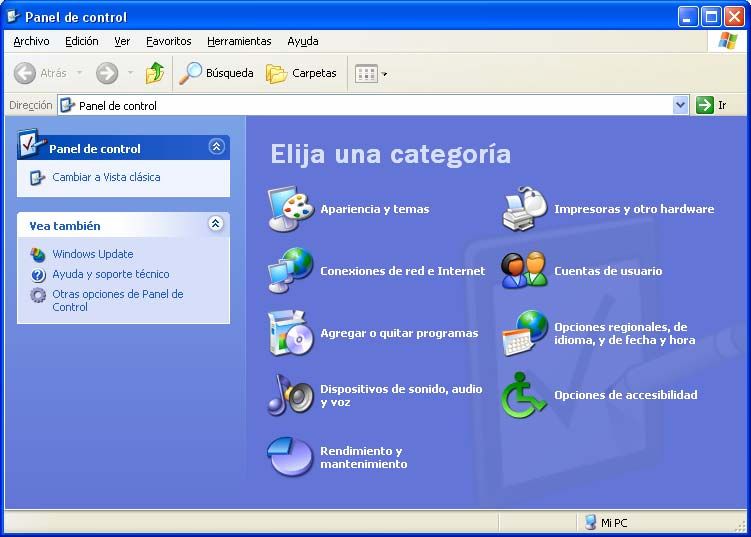Open the Cuentas de usuario icon
This screenshot has height=537, width=751.
[524, 271]
